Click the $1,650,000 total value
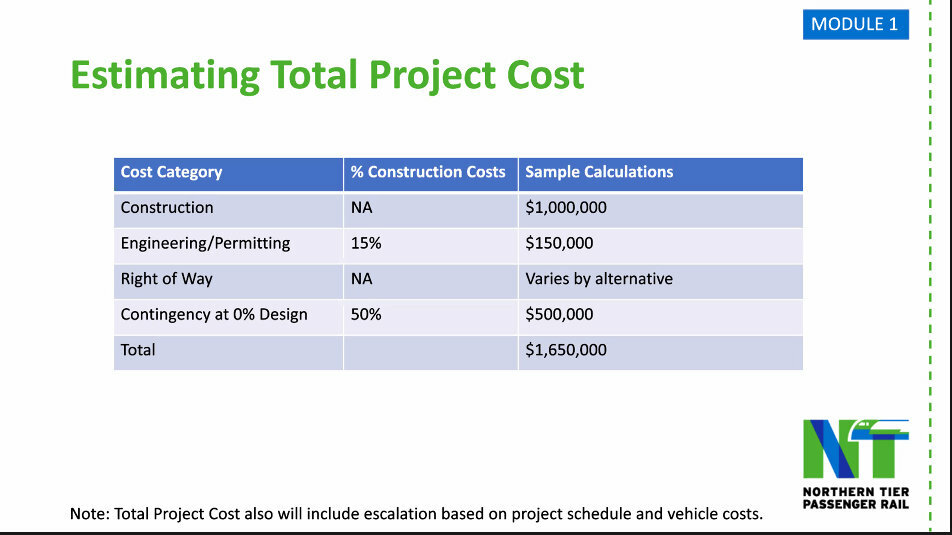 point(566,350)
